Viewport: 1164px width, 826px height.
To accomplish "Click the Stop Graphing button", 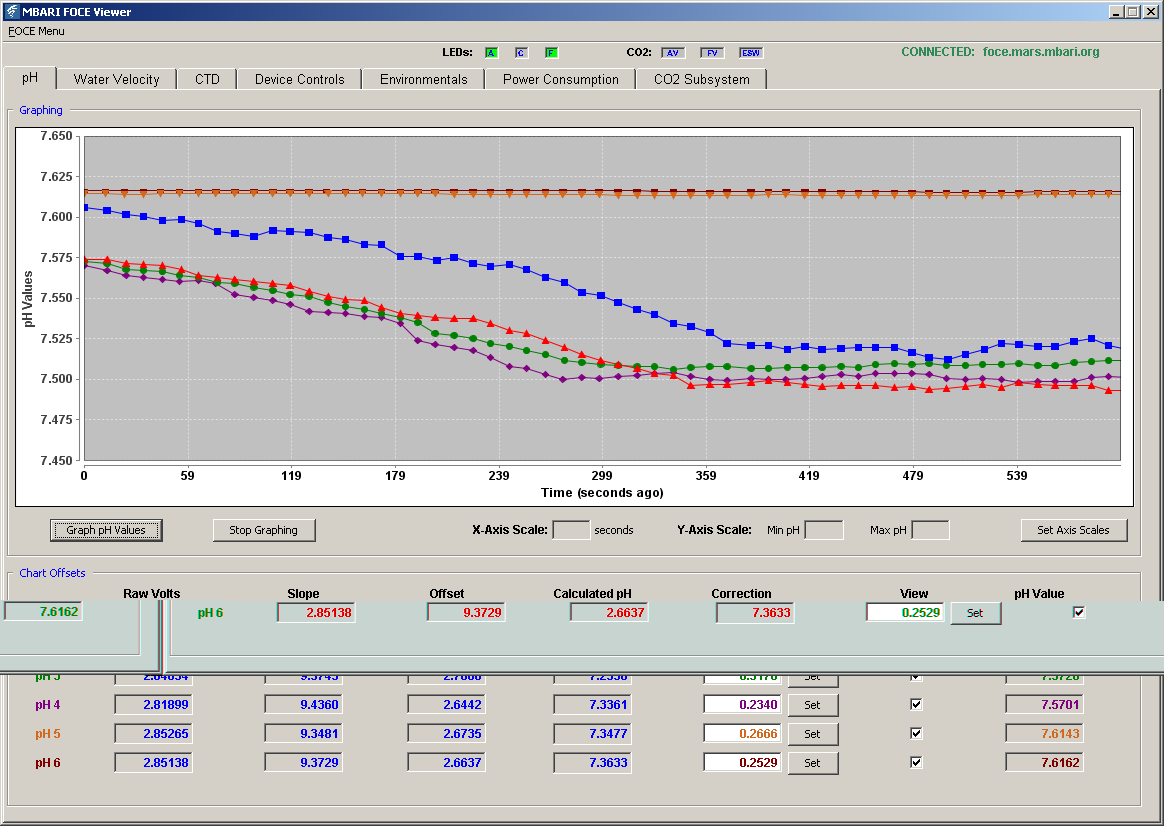I will click(264, 530).
